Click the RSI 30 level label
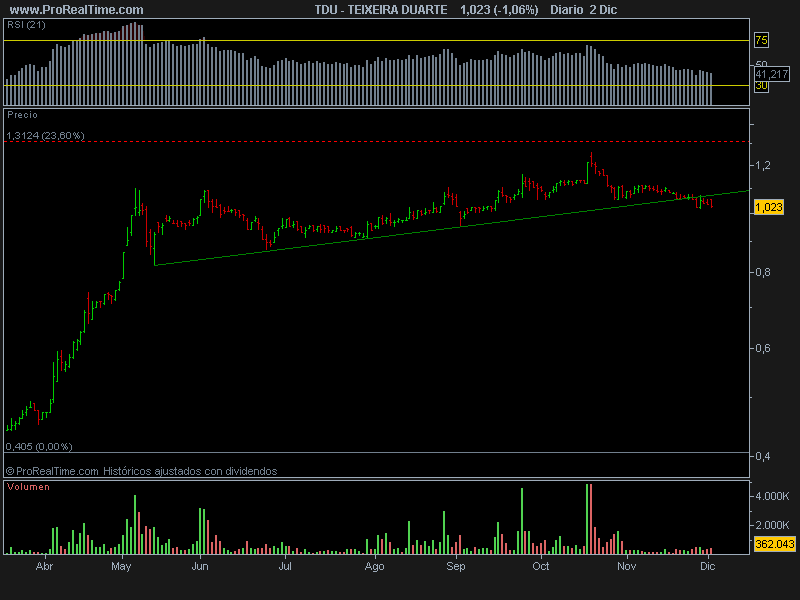Viewport: 800px width, 600px height. coord(761,86)
